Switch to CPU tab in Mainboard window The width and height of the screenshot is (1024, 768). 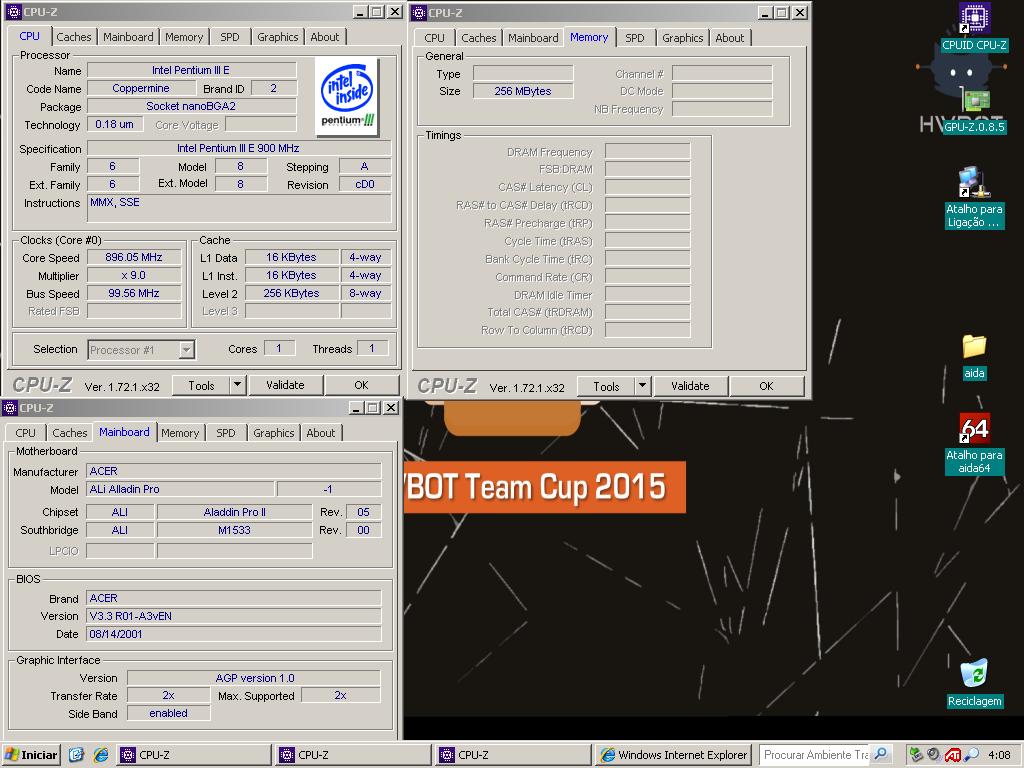[x=25, y=432]
